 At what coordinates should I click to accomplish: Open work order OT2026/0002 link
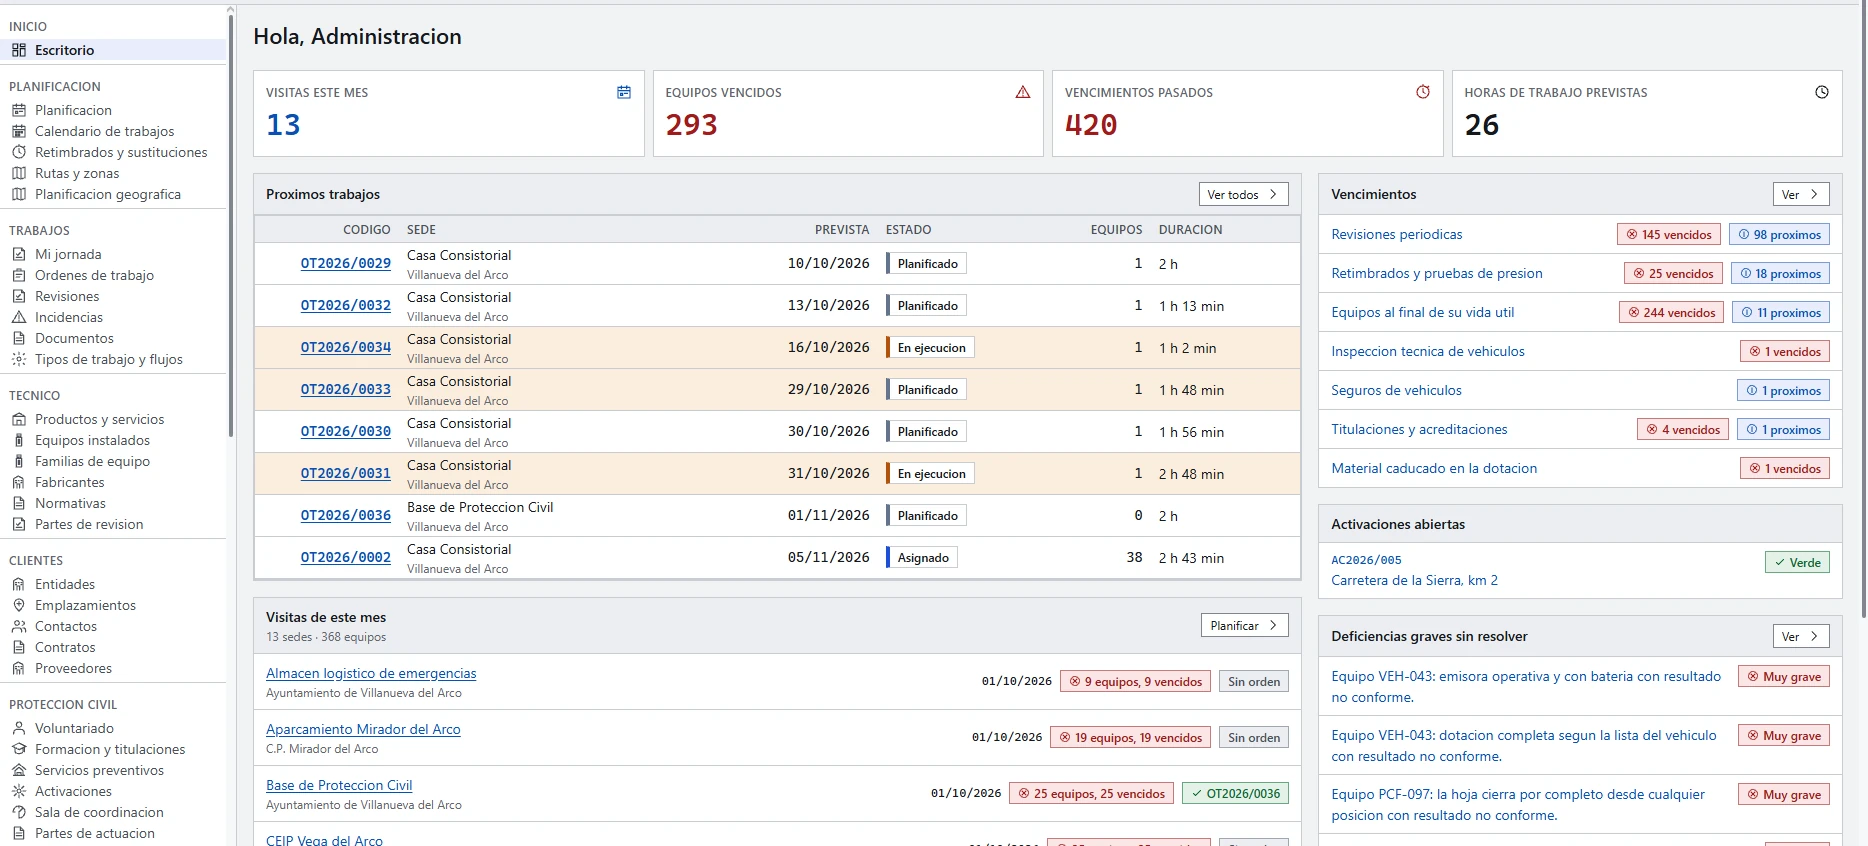point(346,558)
